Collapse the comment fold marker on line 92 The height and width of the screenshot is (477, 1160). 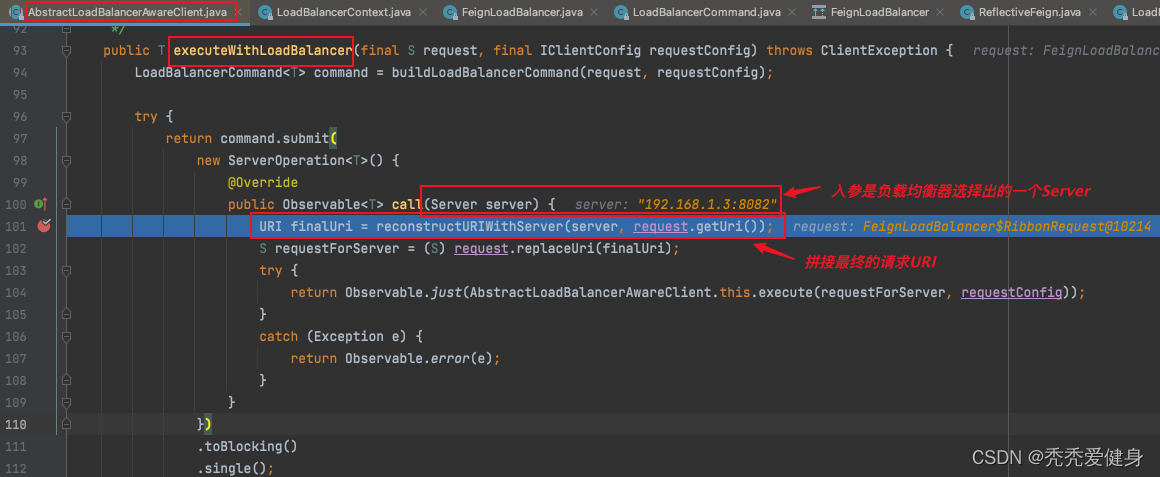point(67,29)
